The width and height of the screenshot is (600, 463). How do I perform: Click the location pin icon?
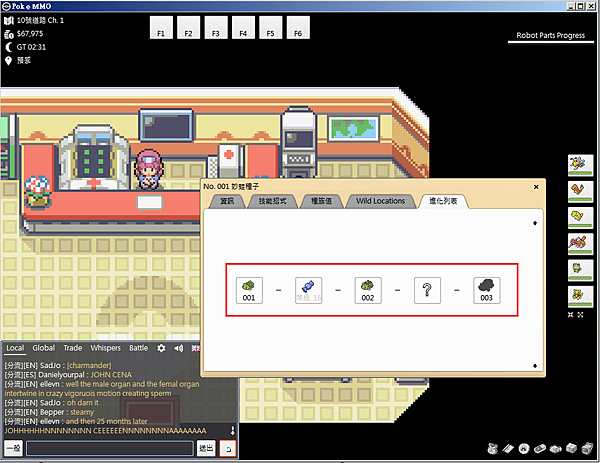pyautogui.click(x=8, y=61)
